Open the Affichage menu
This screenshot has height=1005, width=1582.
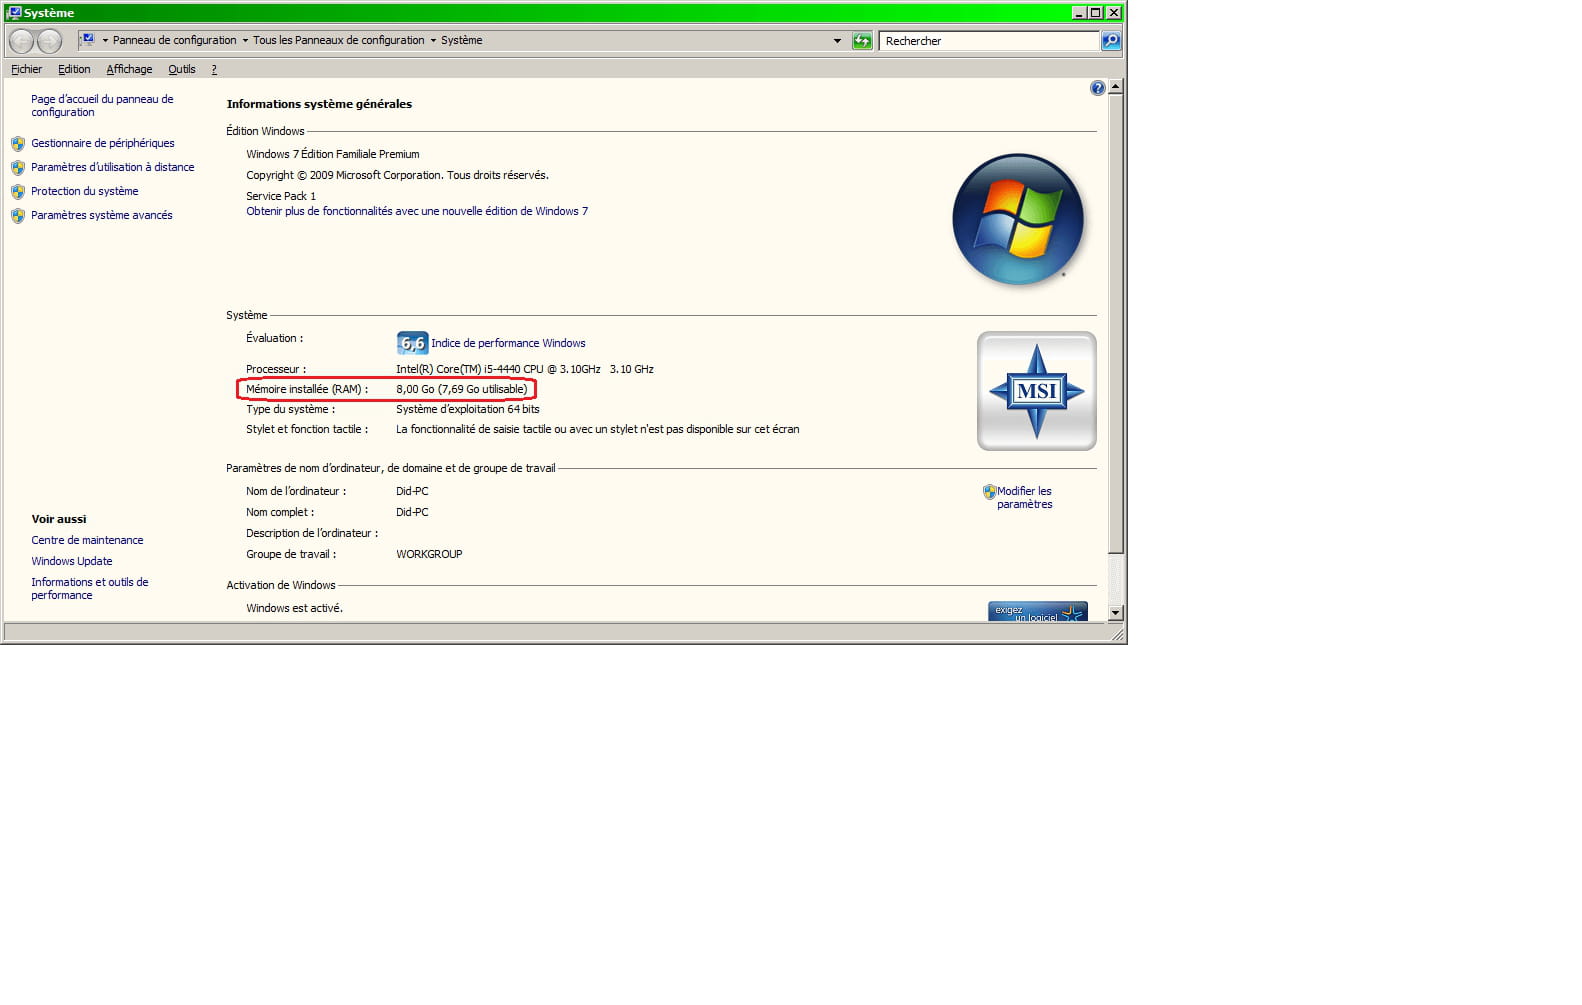[129, 69]
